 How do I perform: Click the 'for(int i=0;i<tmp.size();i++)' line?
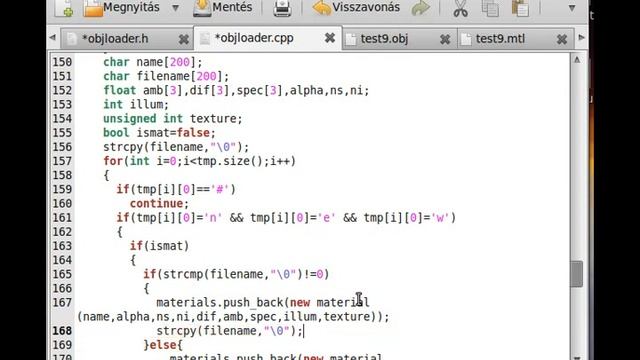tap(199, 161)
